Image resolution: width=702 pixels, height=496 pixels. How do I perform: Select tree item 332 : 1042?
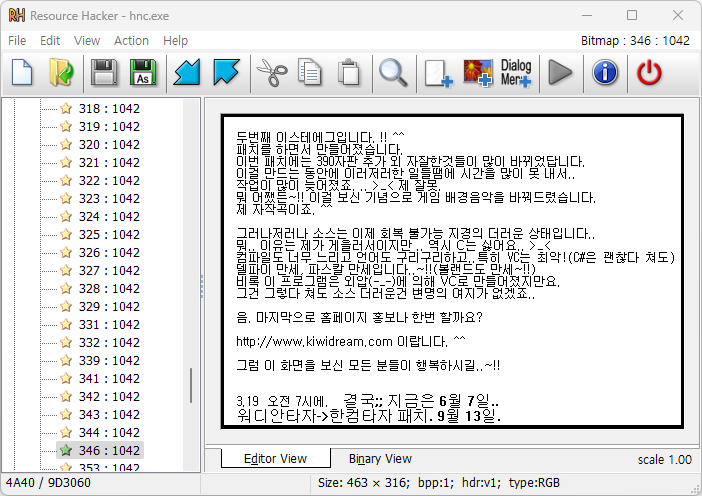point(109,342)
